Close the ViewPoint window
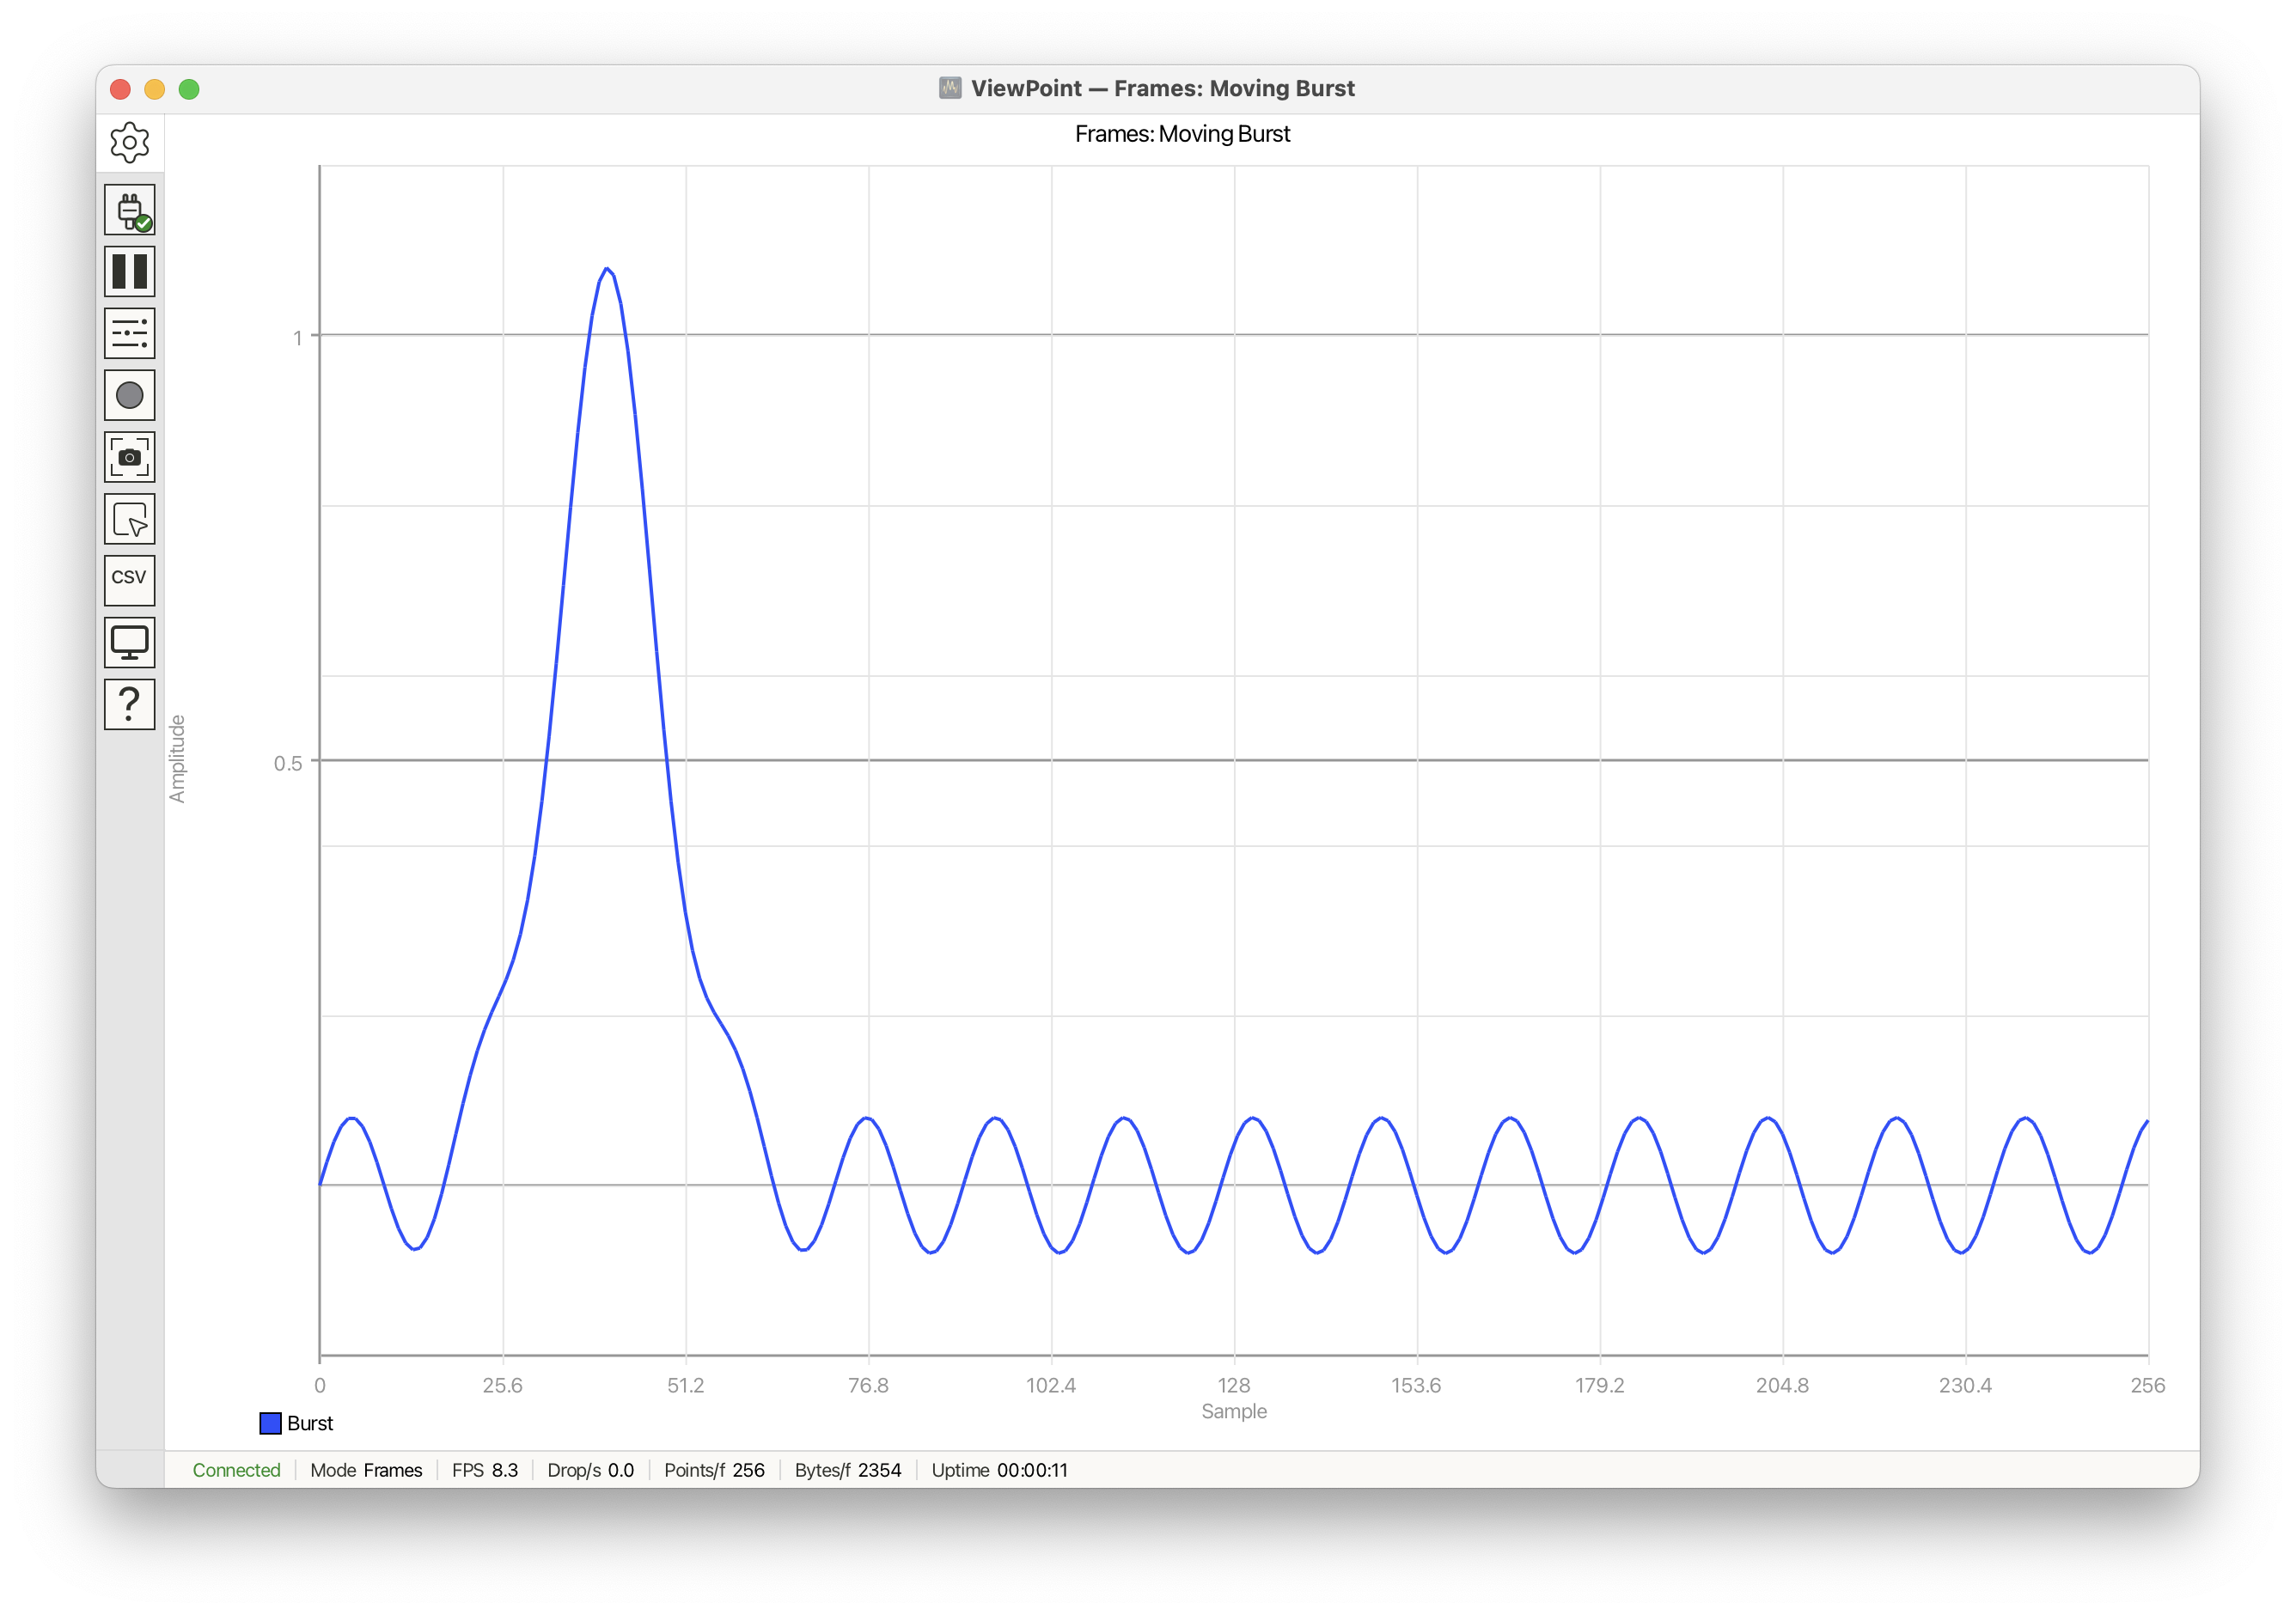This screenshot has width=2296, height=1615. coord(121,89)
